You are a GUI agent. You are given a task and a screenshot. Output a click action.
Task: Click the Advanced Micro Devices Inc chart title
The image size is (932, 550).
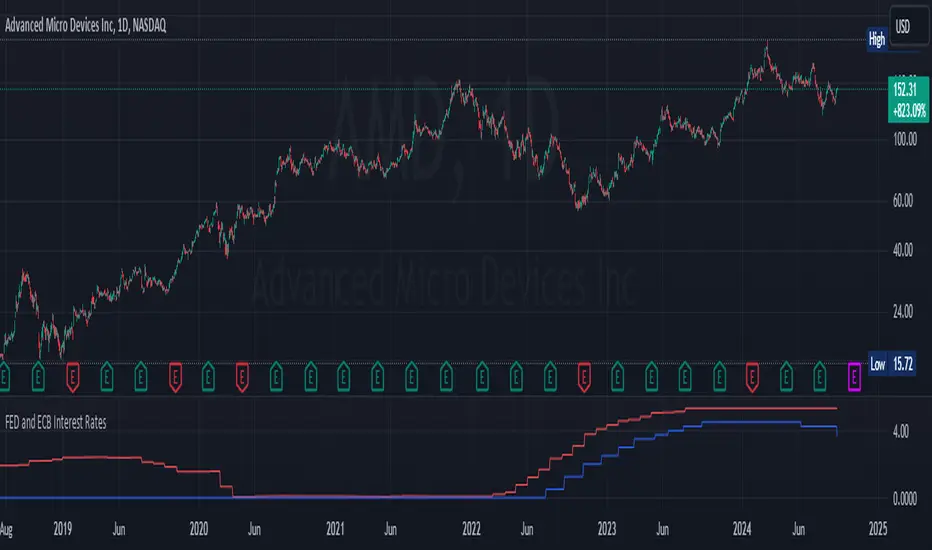[86, 25]
